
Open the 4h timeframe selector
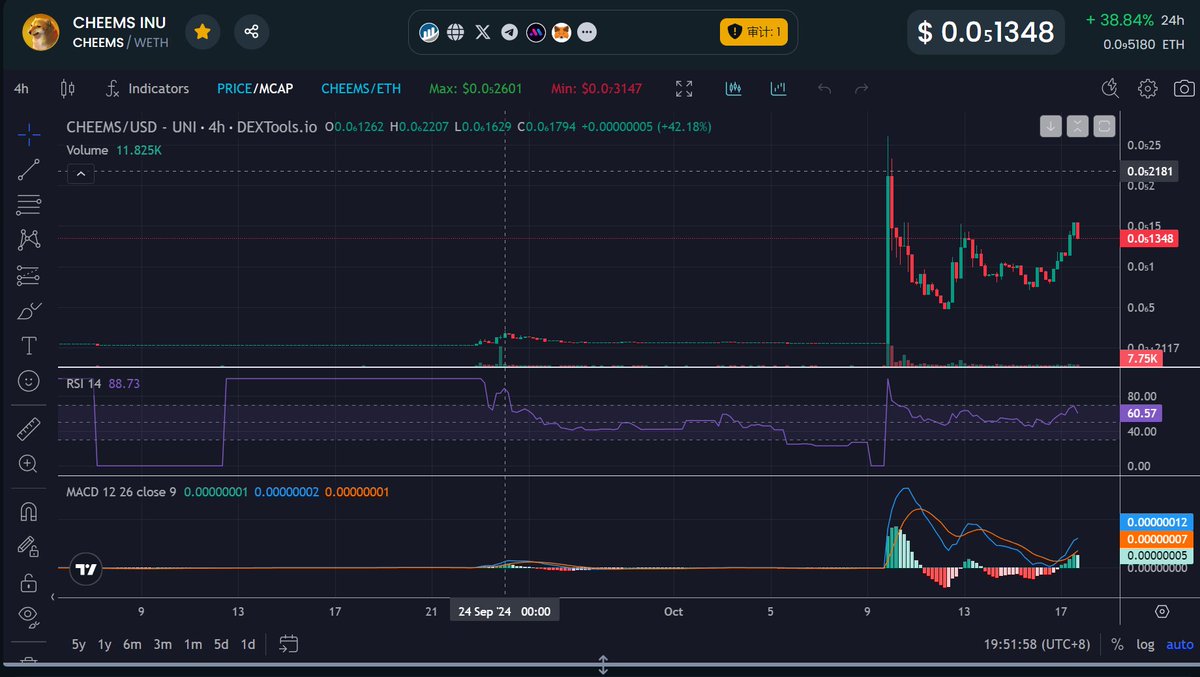click(x=21, y=88)
